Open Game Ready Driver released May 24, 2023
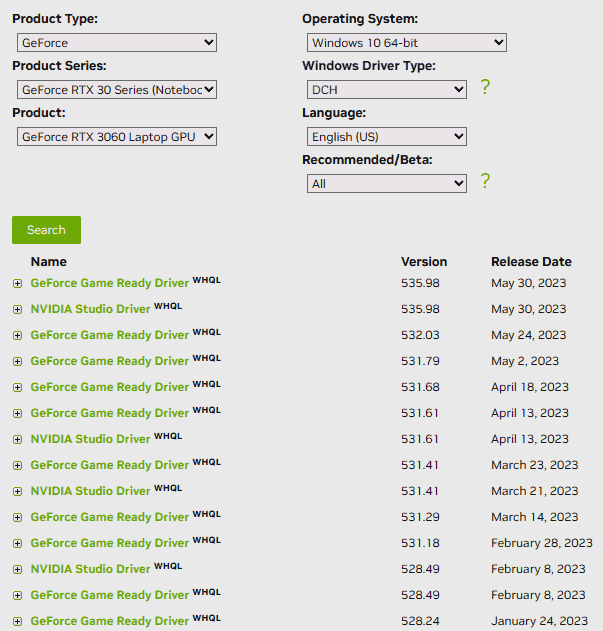603x631 pixels. click(109, 335)
